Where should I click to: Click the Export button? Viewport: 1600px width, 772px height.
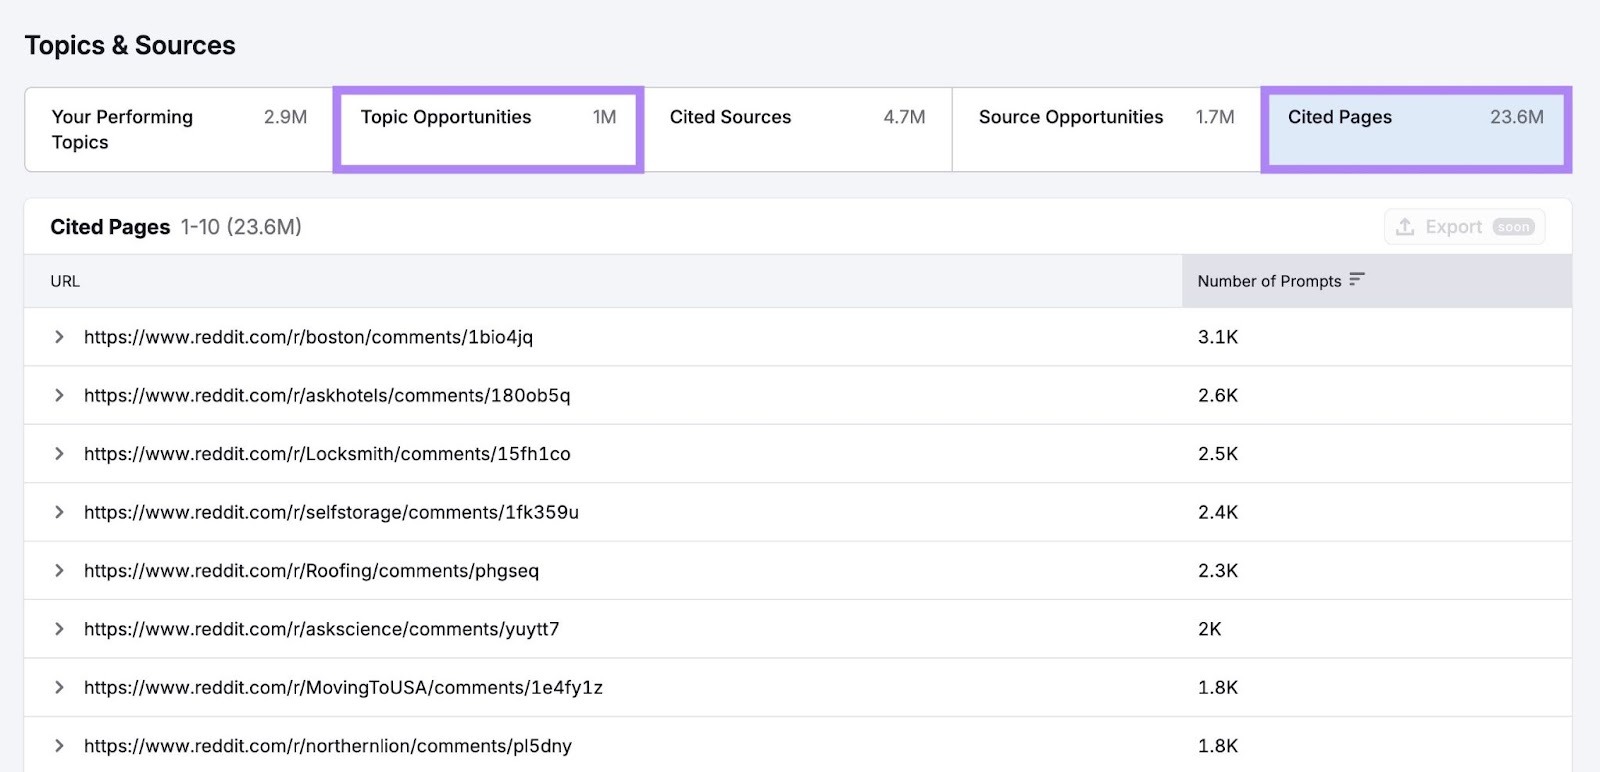point(1464,227)
